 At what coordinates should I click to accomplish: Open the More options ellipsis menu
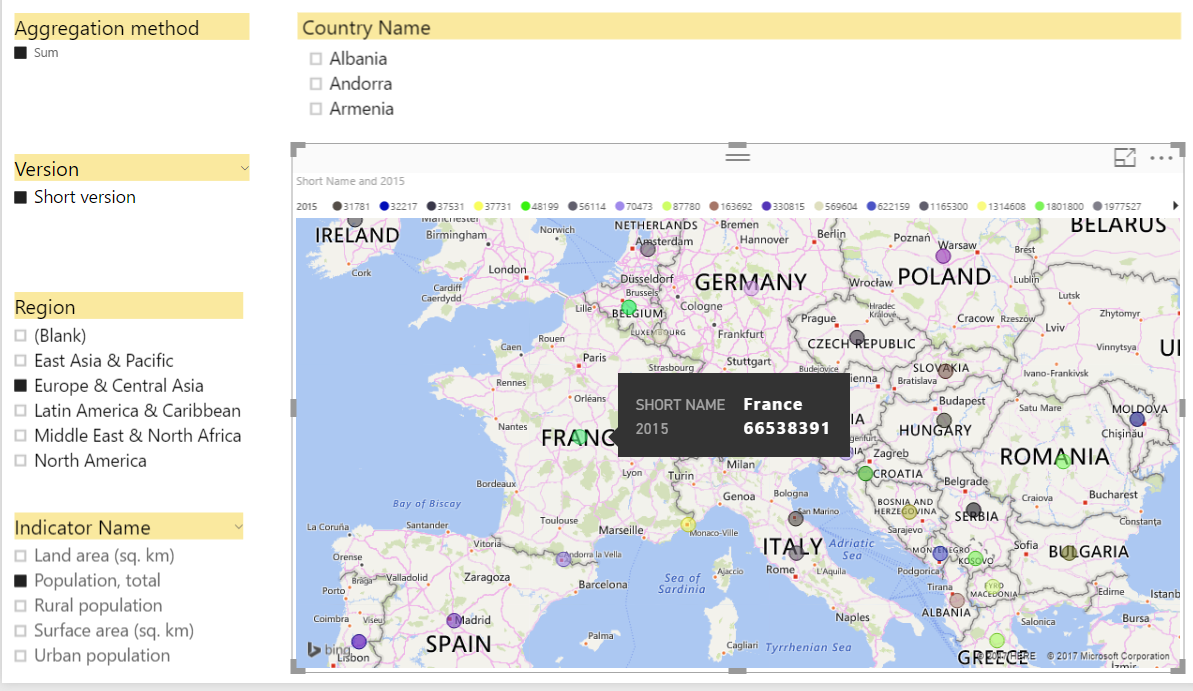click(1161, 158)
